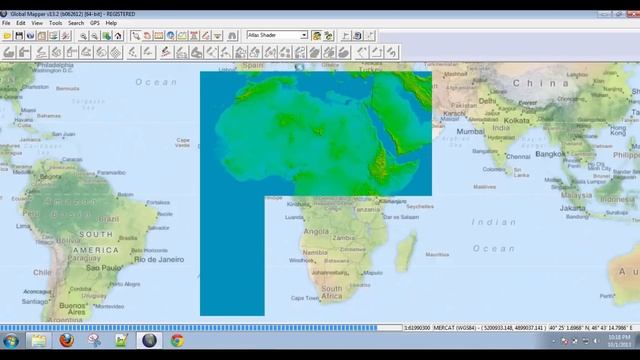Select the Pan grab-hand tool
Screen dimensions: 640x360
coord(147,36)
